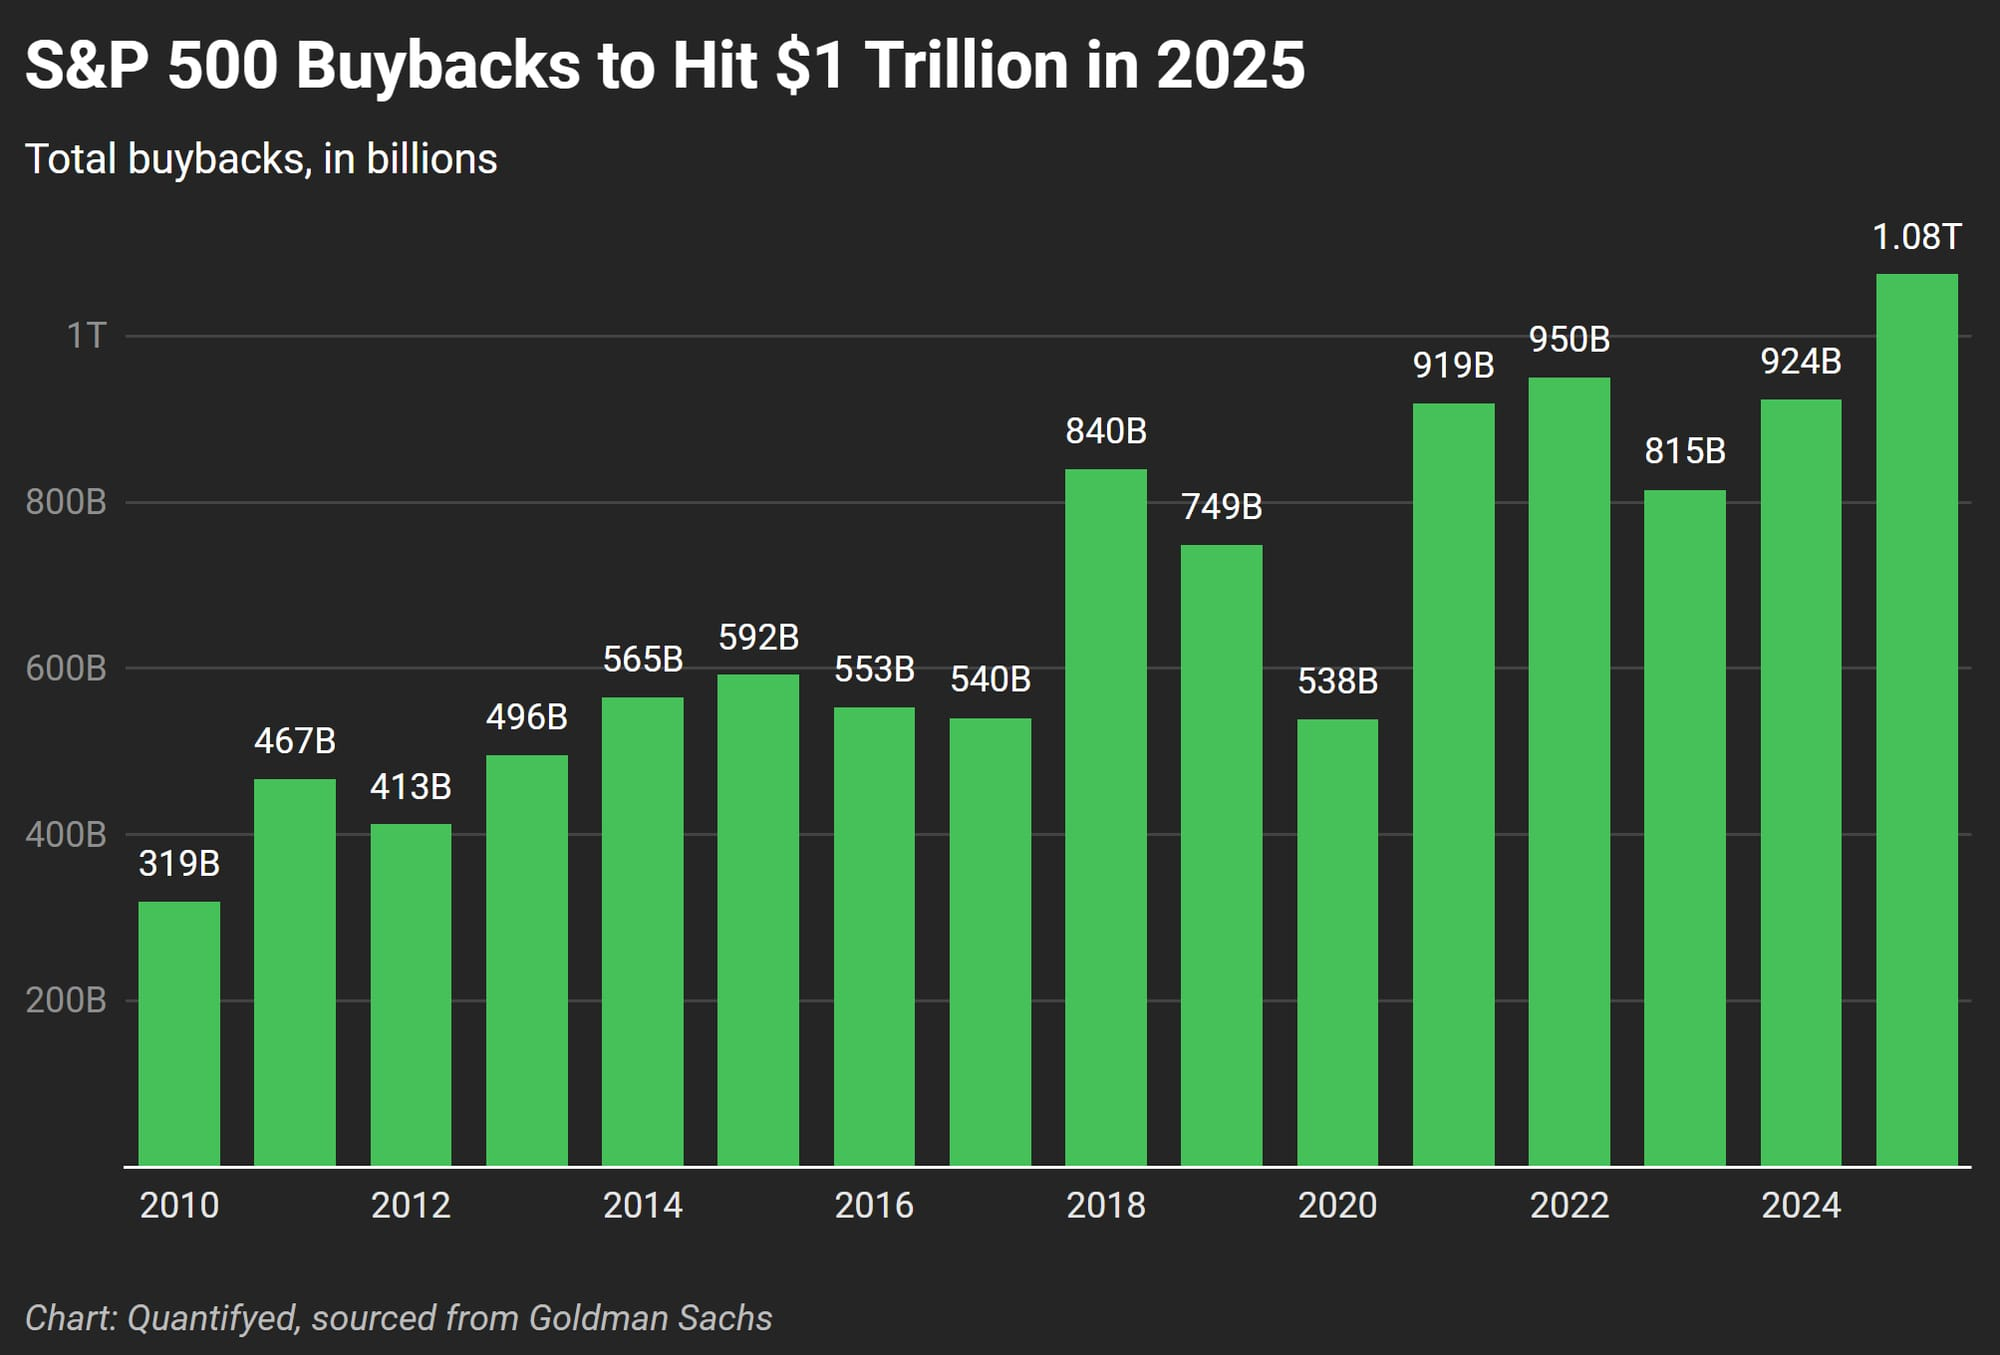Click the bar labeled 919B
Viewport: 2000px width, 1355px height.
tap(1454, 785)
